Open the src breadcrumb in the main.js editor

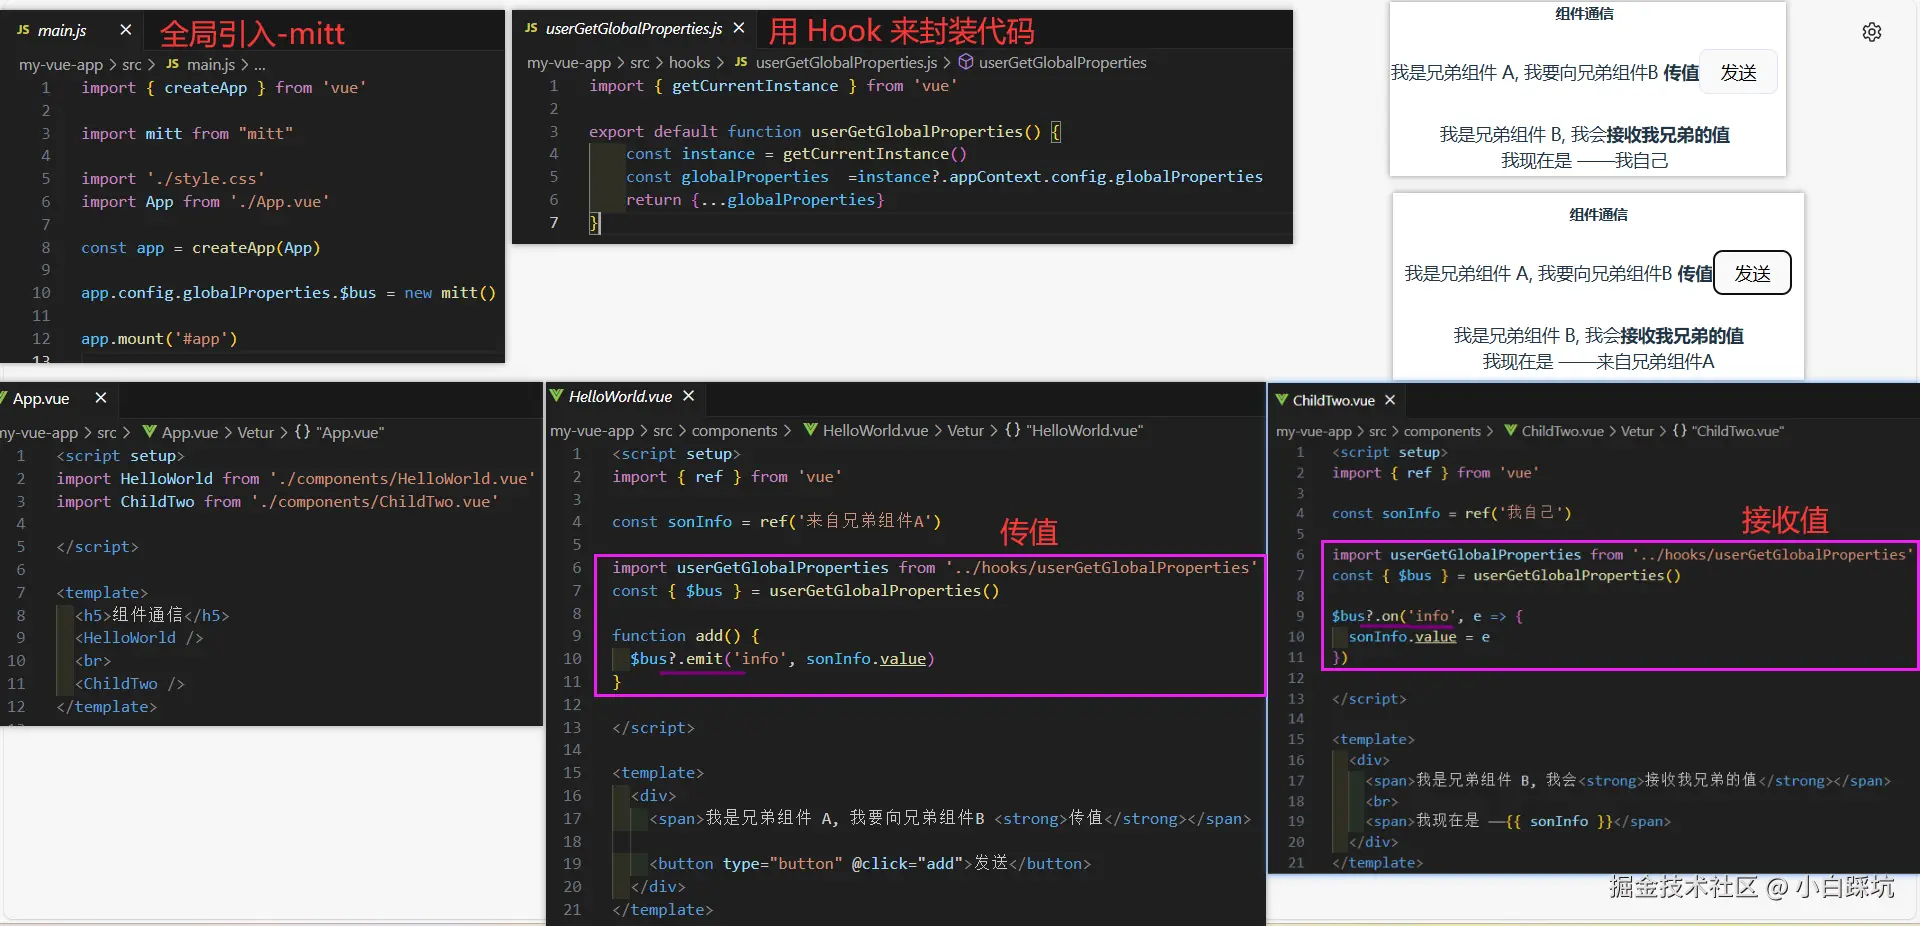click(132, 64)
